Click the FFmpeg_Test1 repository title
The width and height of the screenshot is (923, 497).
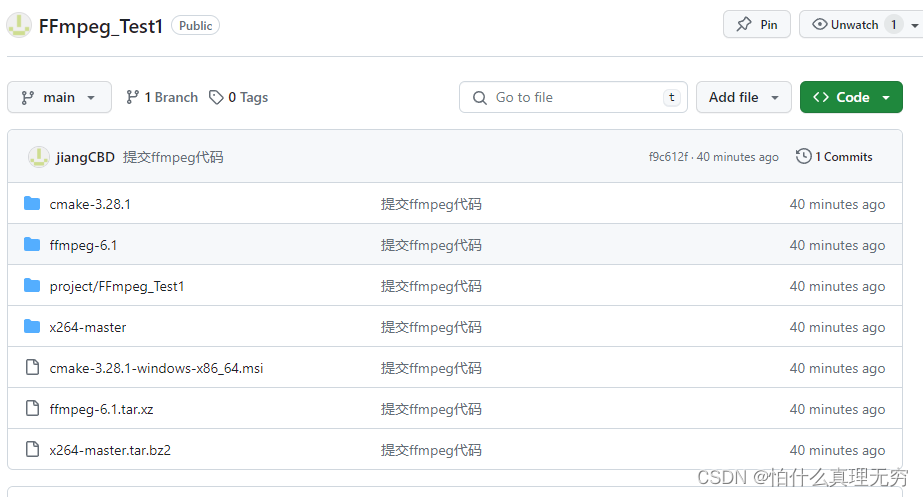[101, 26]
